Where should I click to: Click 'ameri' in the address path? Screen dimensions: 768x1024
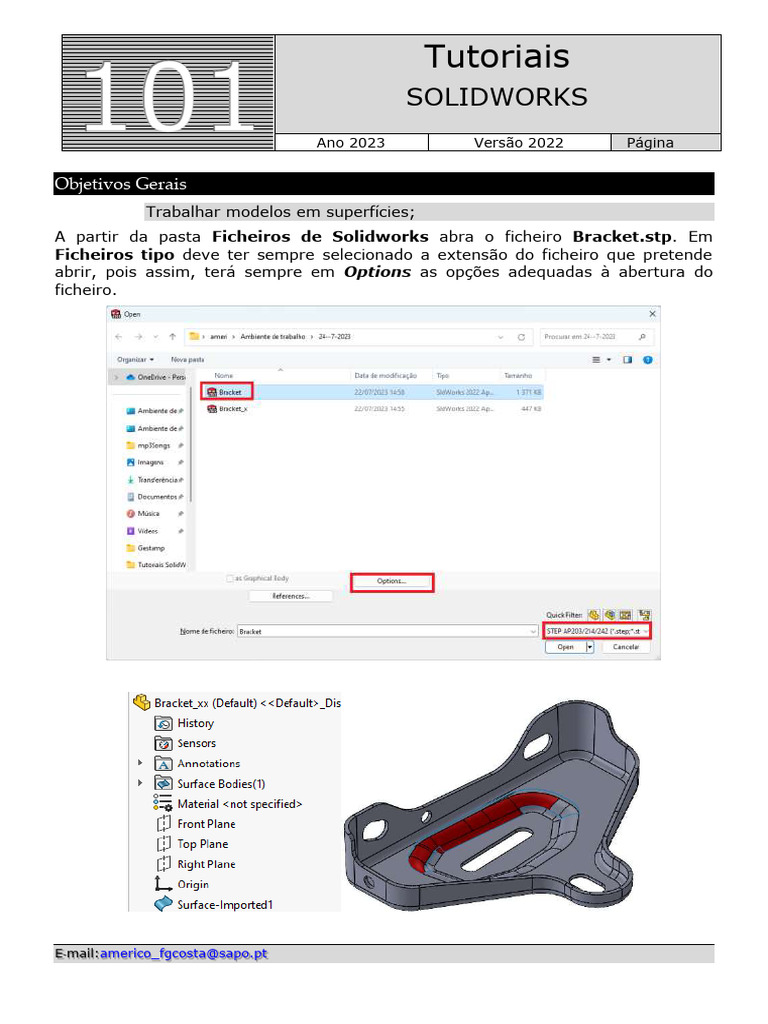219,337
